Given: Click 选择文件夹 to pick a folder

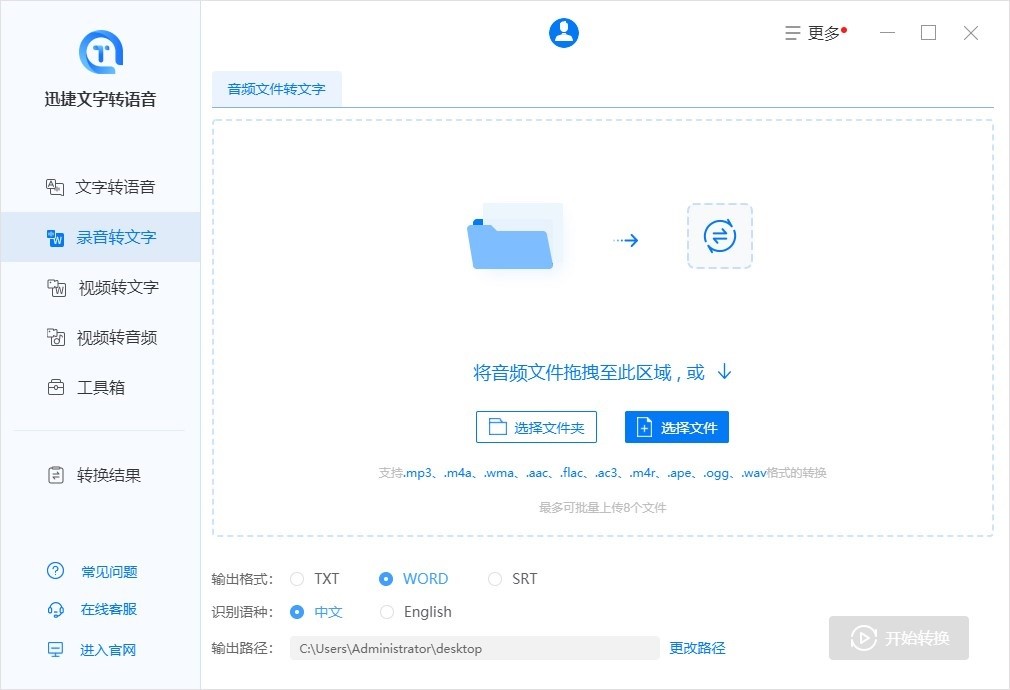Looking at the screenshot, I should coord(536,426).
